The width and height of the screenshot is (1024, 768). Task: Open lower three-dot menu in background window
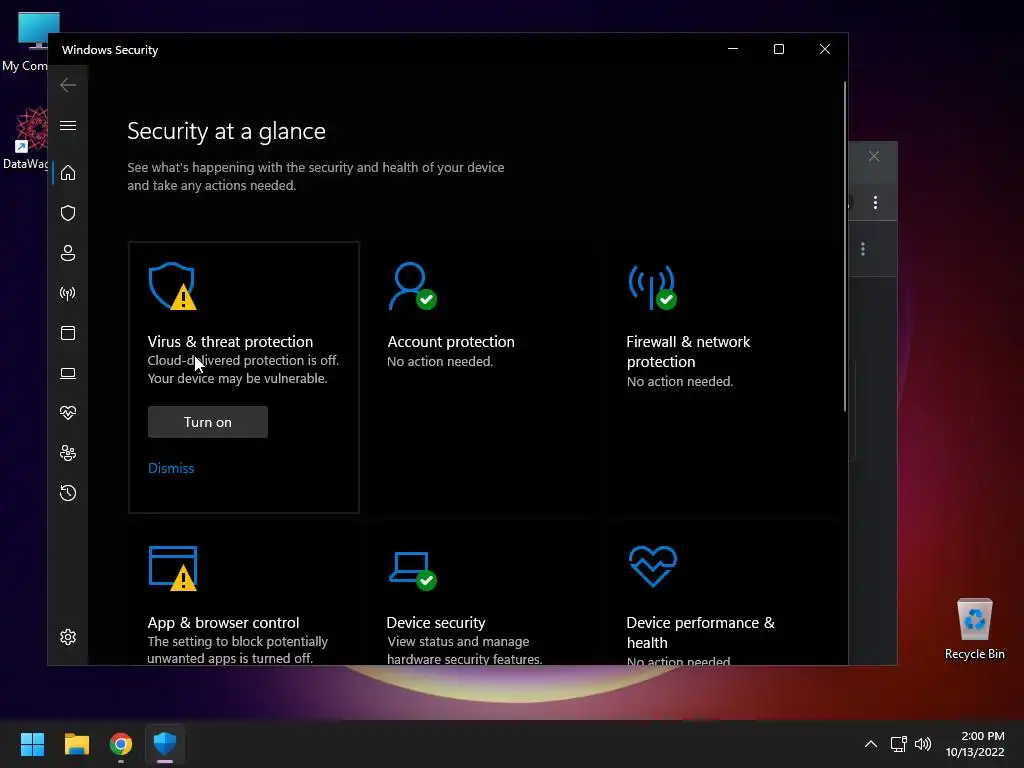pos(863,249)
